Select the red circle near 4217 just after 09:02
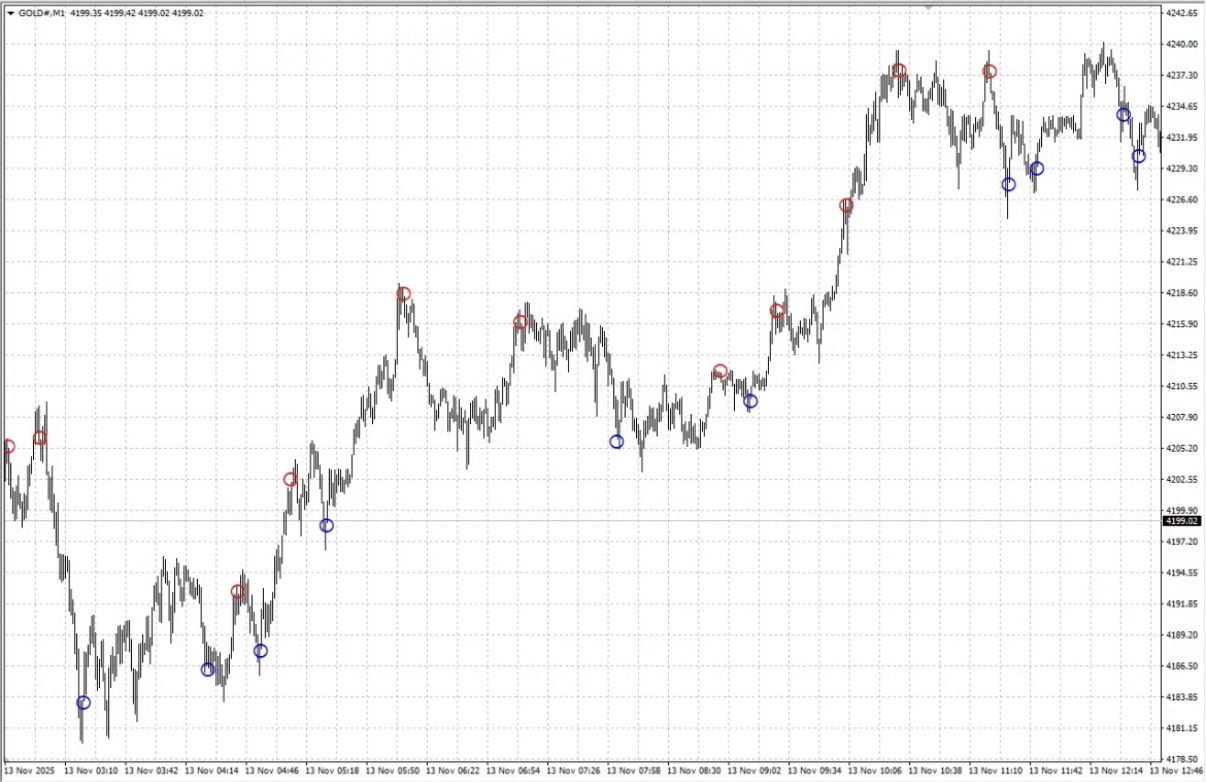 tap(777, 311)
